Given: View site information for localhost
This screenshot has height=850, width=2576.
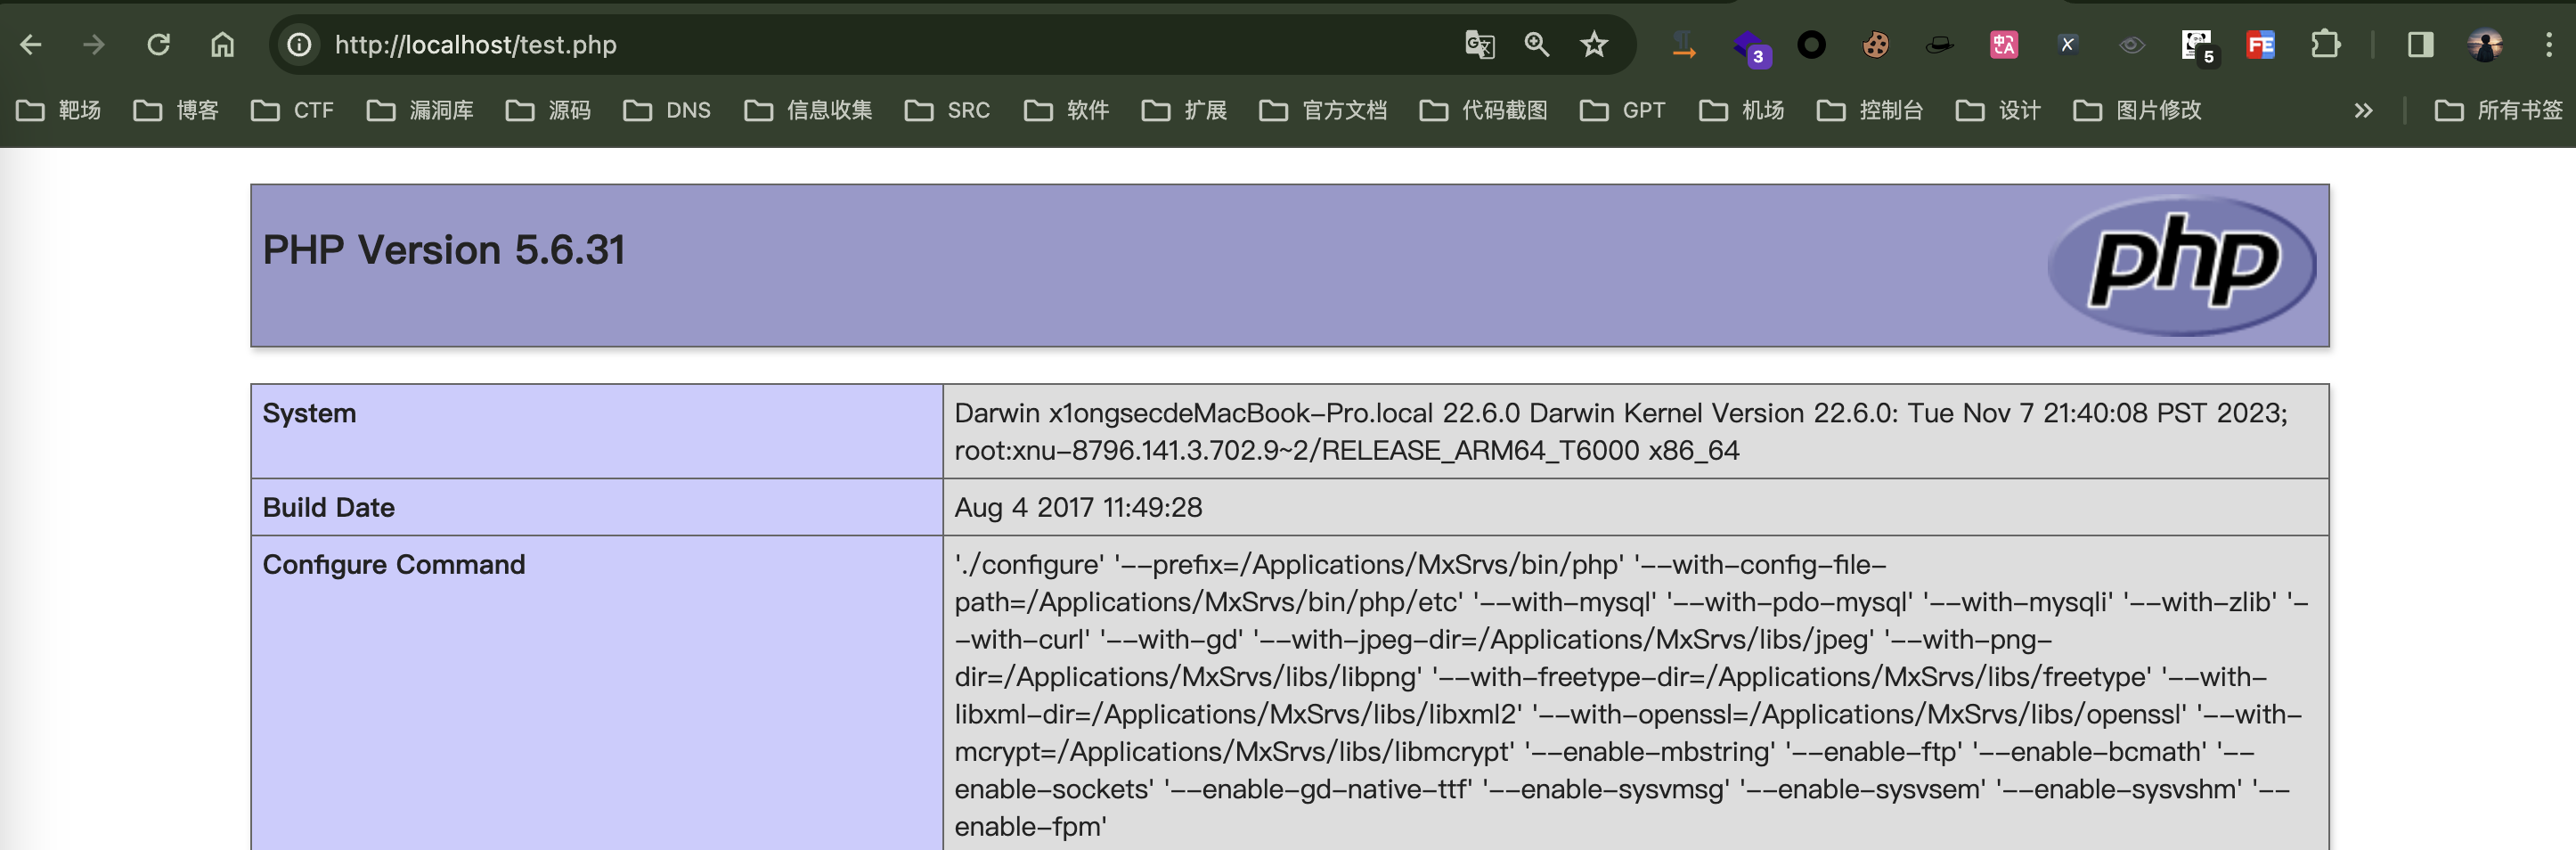Looking at the screenshot, I should click(x=299, y=45).
